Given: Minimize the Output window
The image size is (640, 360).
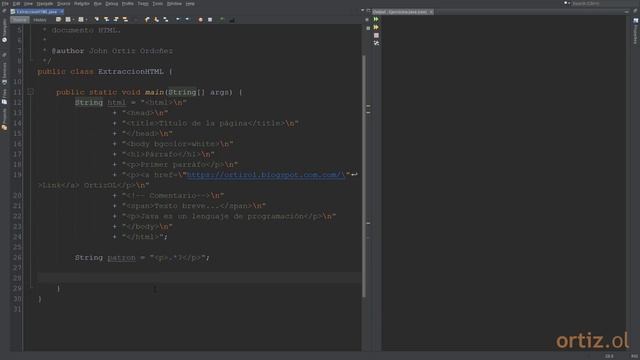Looking at the screenshot, I should click(627, 12).
